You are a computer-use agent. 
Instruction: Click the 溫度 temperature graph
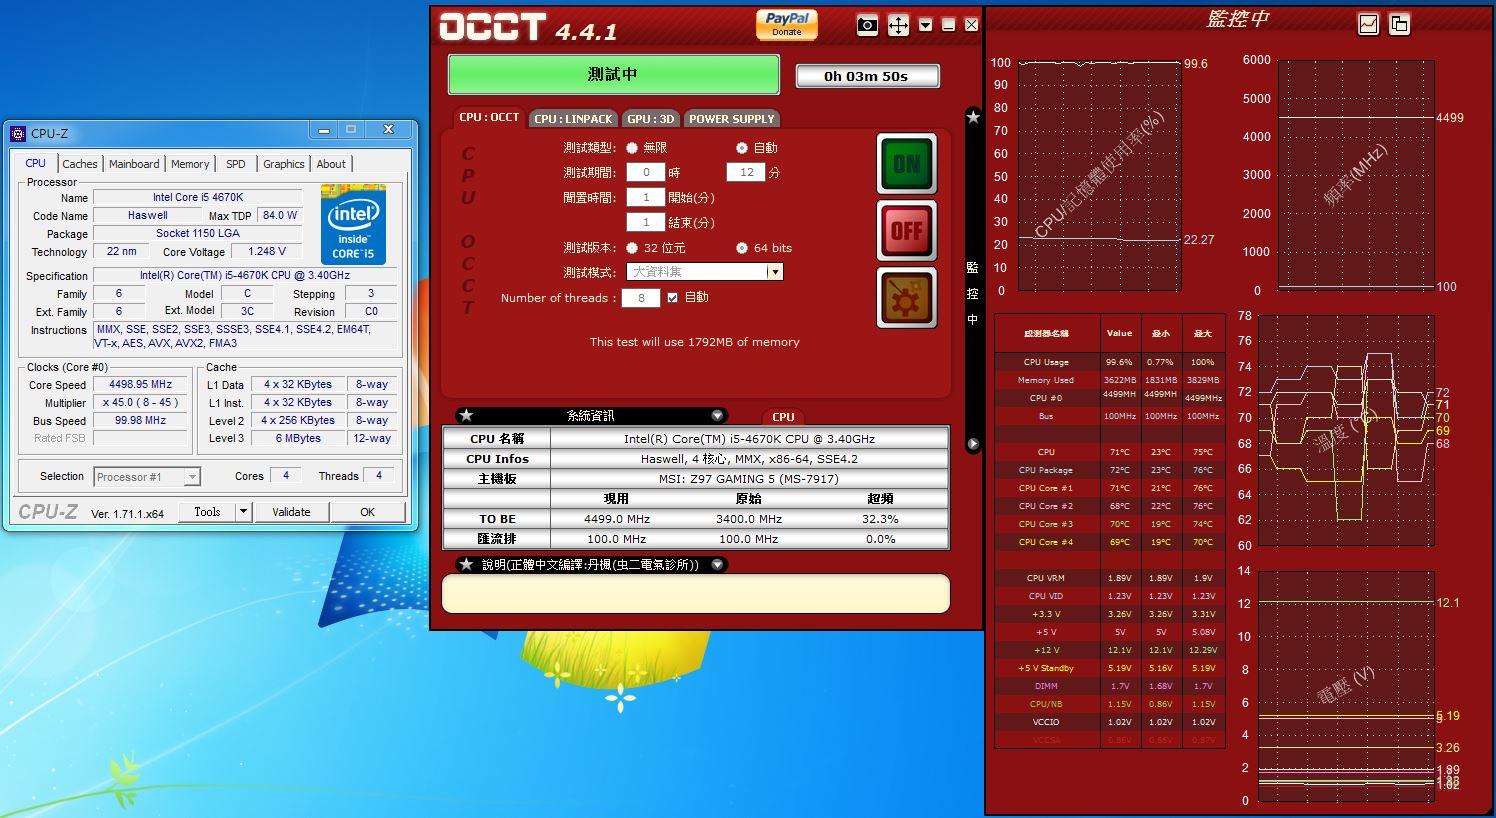1345,431
